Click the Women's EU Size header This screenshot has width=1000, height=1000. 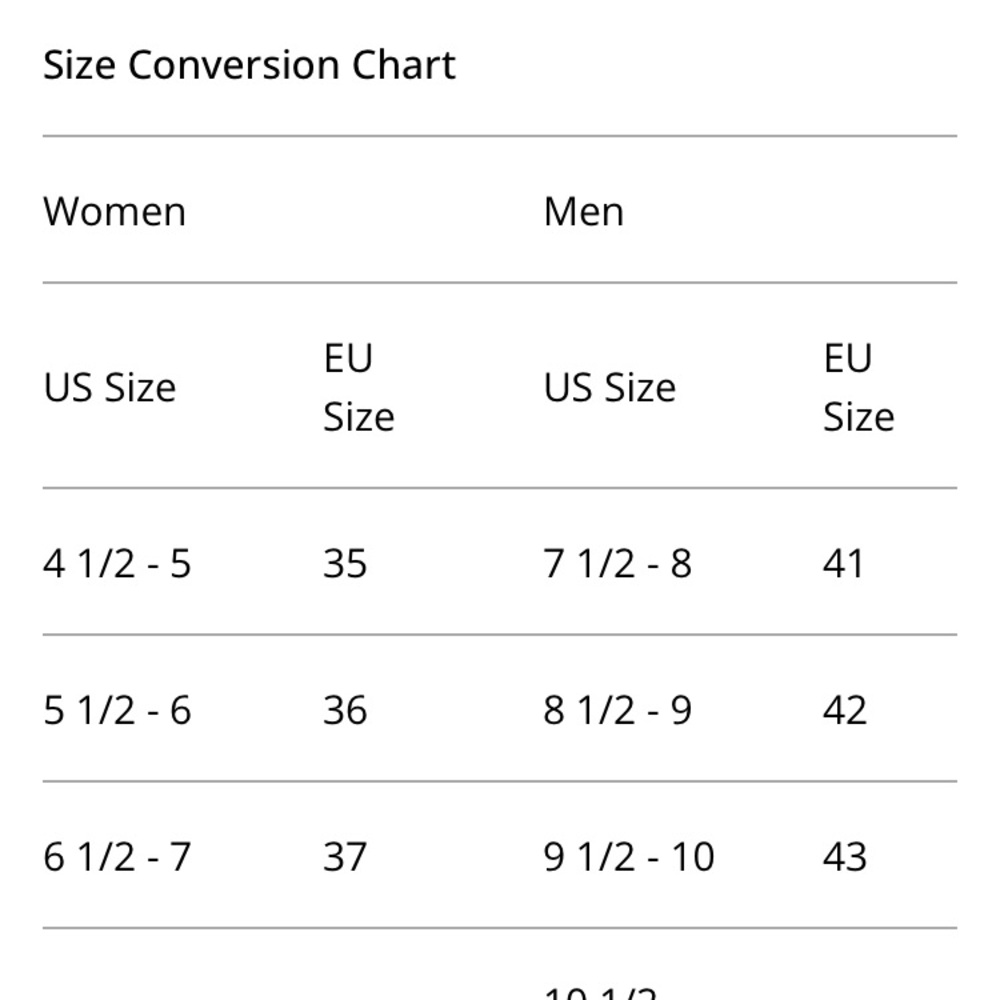point(359,387)
